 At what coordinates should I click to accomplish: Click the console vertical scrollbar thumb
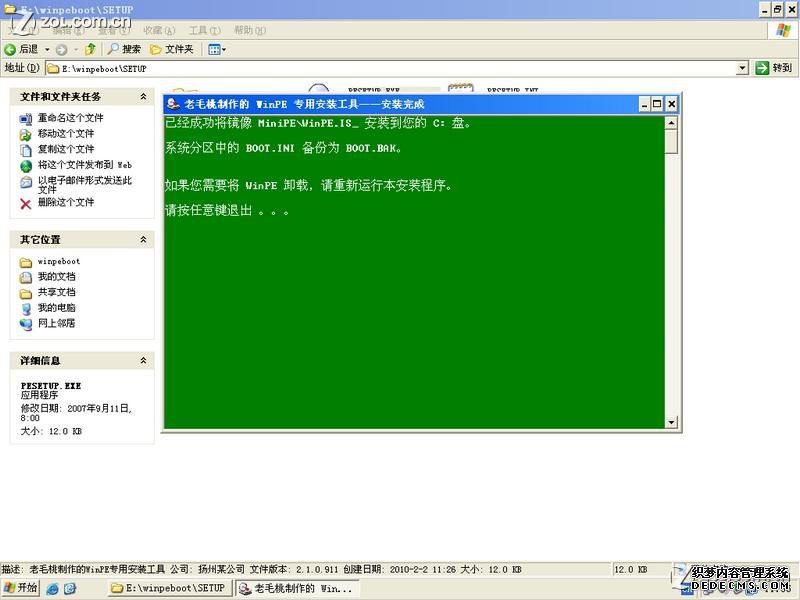tap(671, 141)
